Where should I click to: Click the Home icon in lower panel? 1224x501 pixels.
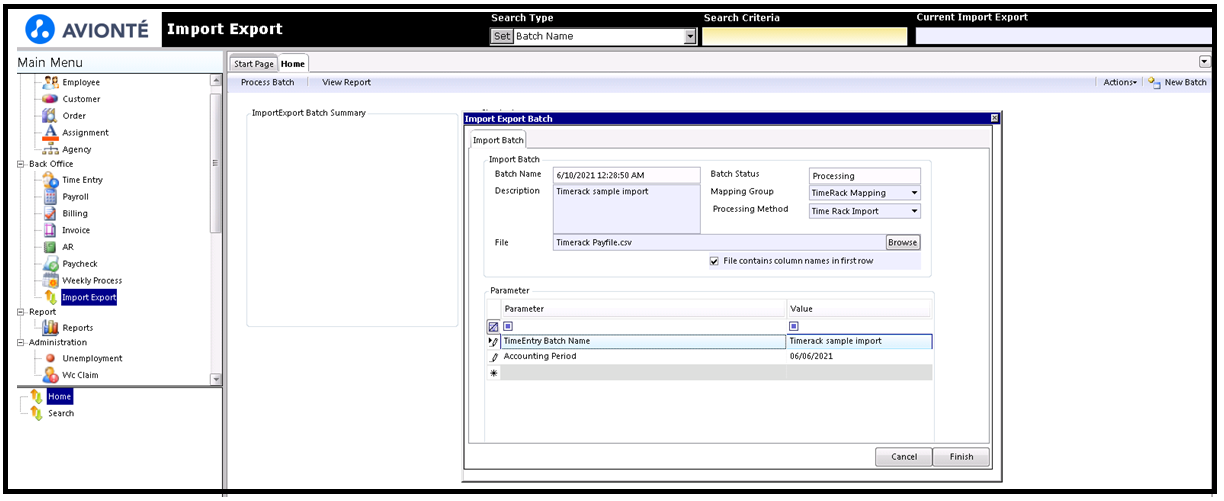pos(36,396)
